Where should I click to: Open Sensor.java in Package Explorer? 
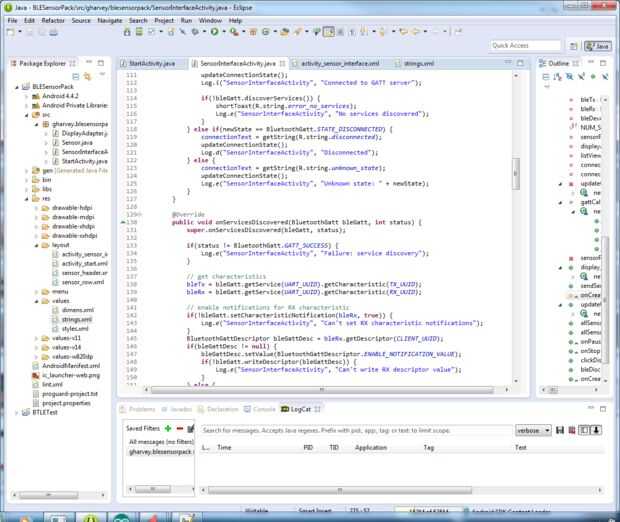click(77, 143)
